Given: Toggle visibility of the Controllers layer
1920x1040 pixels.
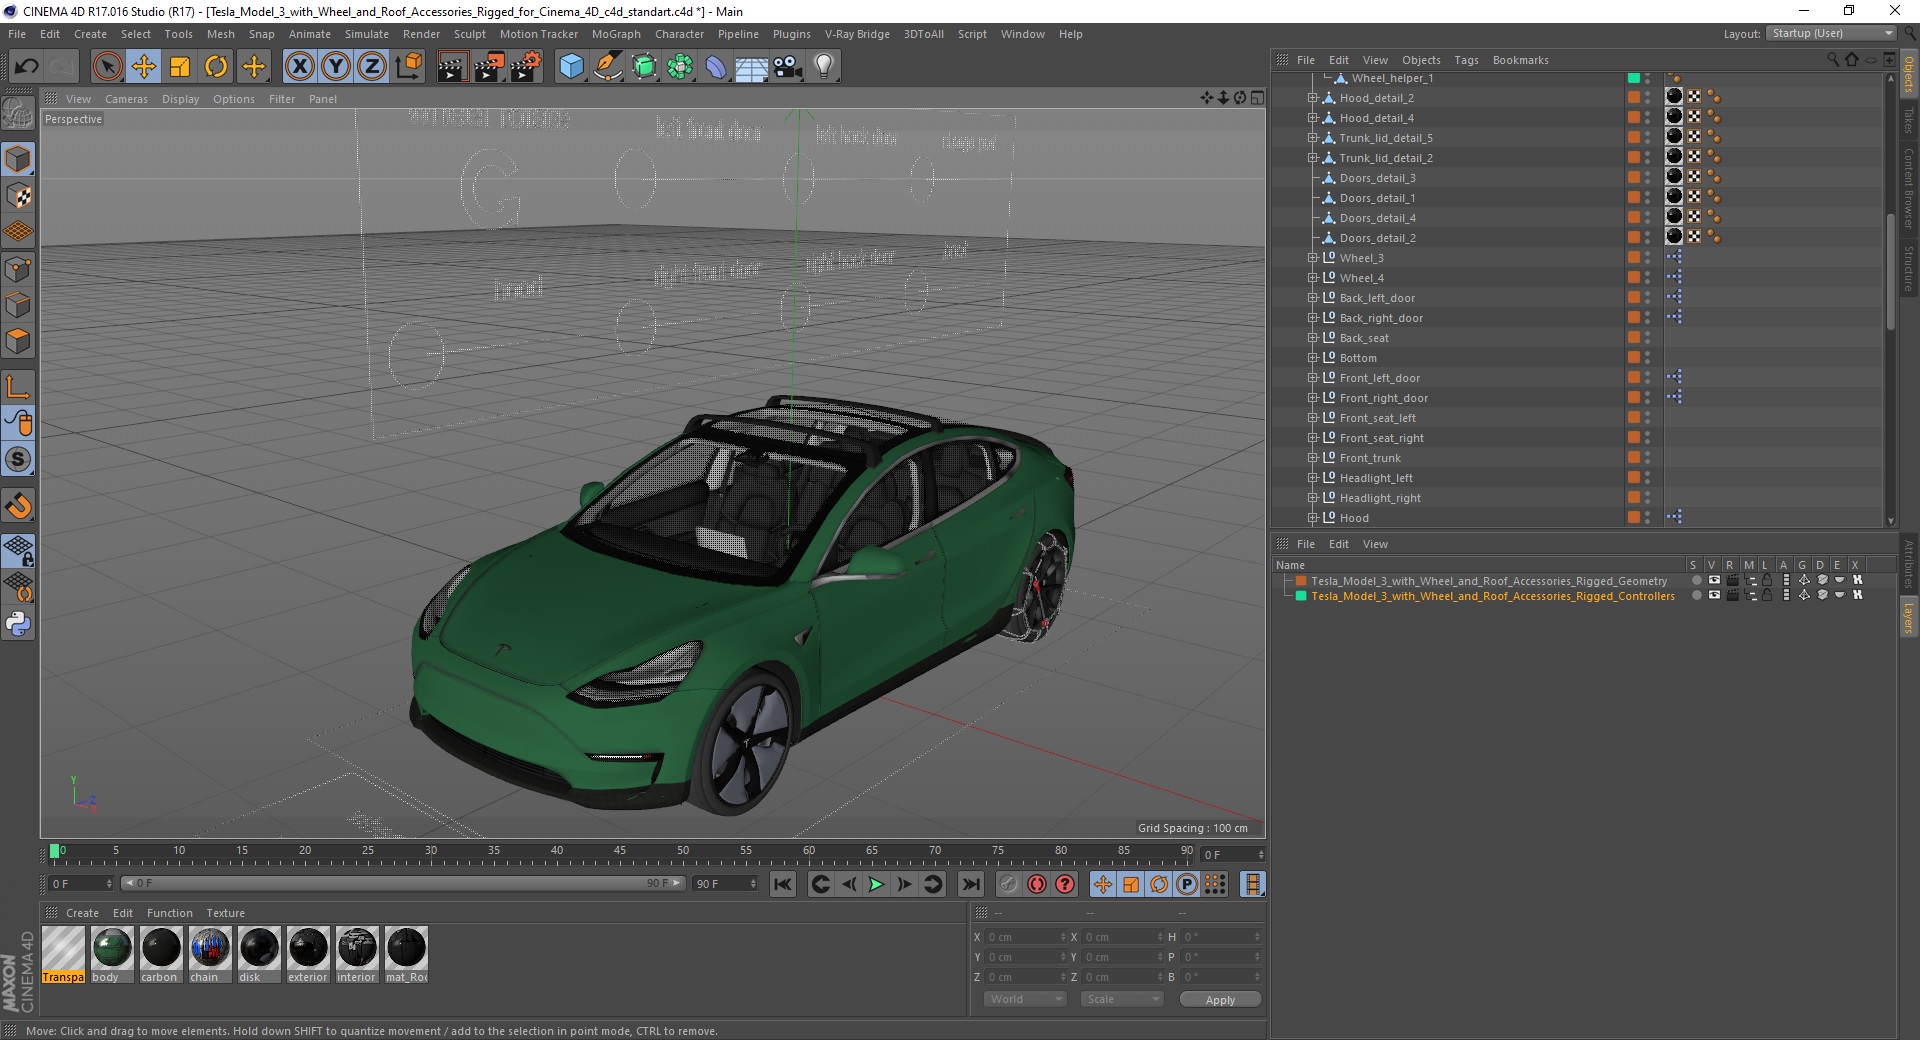Looking at the screenshot, I should coord(1714,595).
